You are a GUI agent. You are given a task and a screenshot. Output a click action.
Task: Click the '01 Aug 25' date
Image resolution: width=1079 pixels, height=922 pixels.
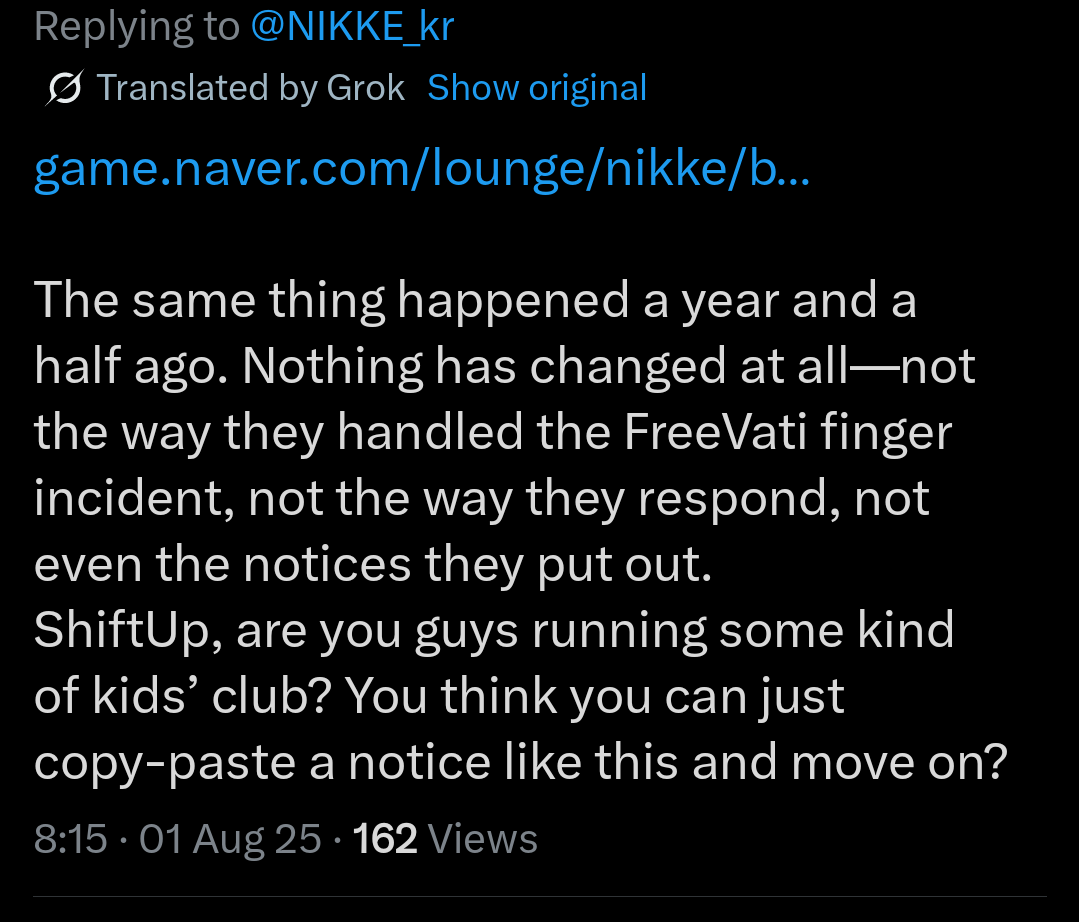click(x=230, y=839)
